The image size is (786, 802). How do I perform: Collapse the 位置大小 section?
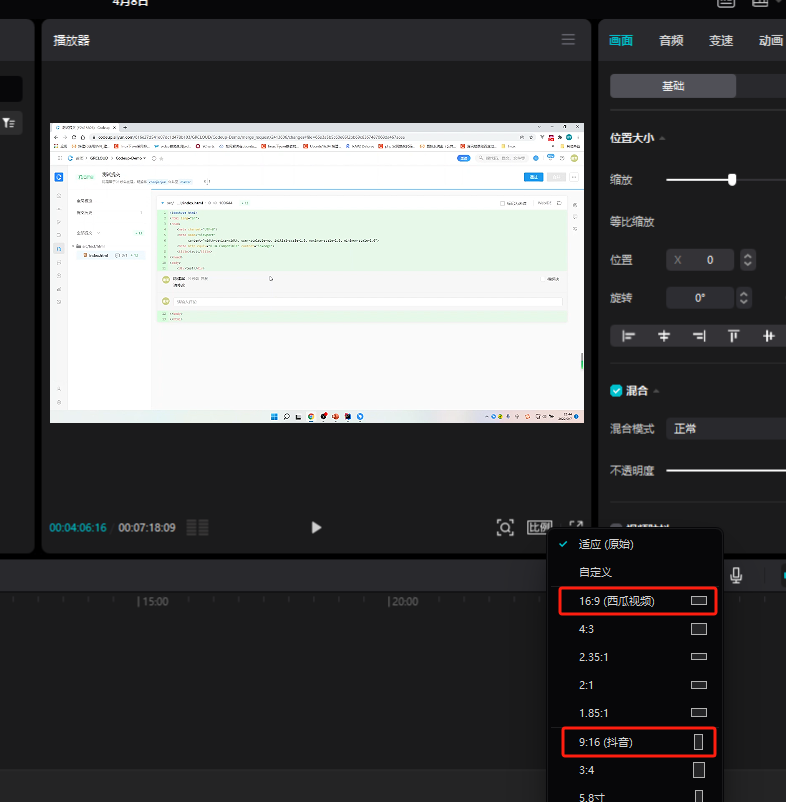662,138
